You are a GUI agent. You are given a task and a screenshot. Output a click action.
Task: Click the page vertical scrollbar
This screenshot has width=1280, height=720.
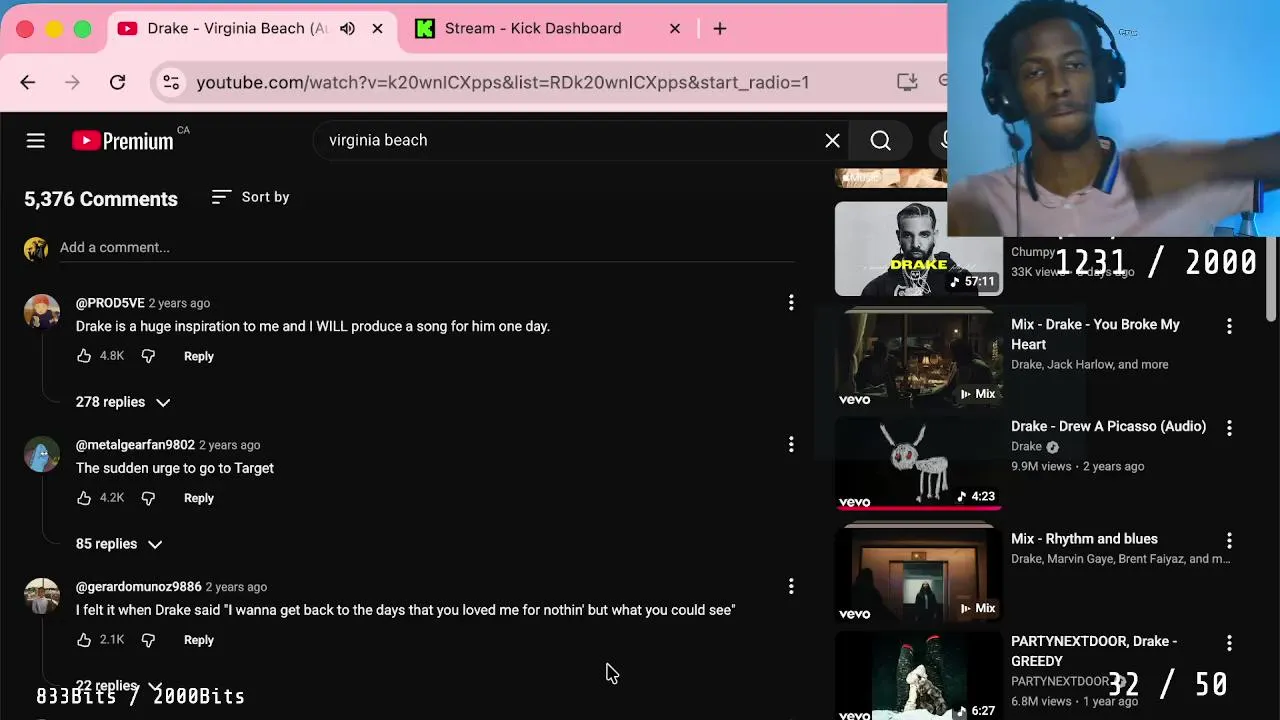coord(1271,280)
